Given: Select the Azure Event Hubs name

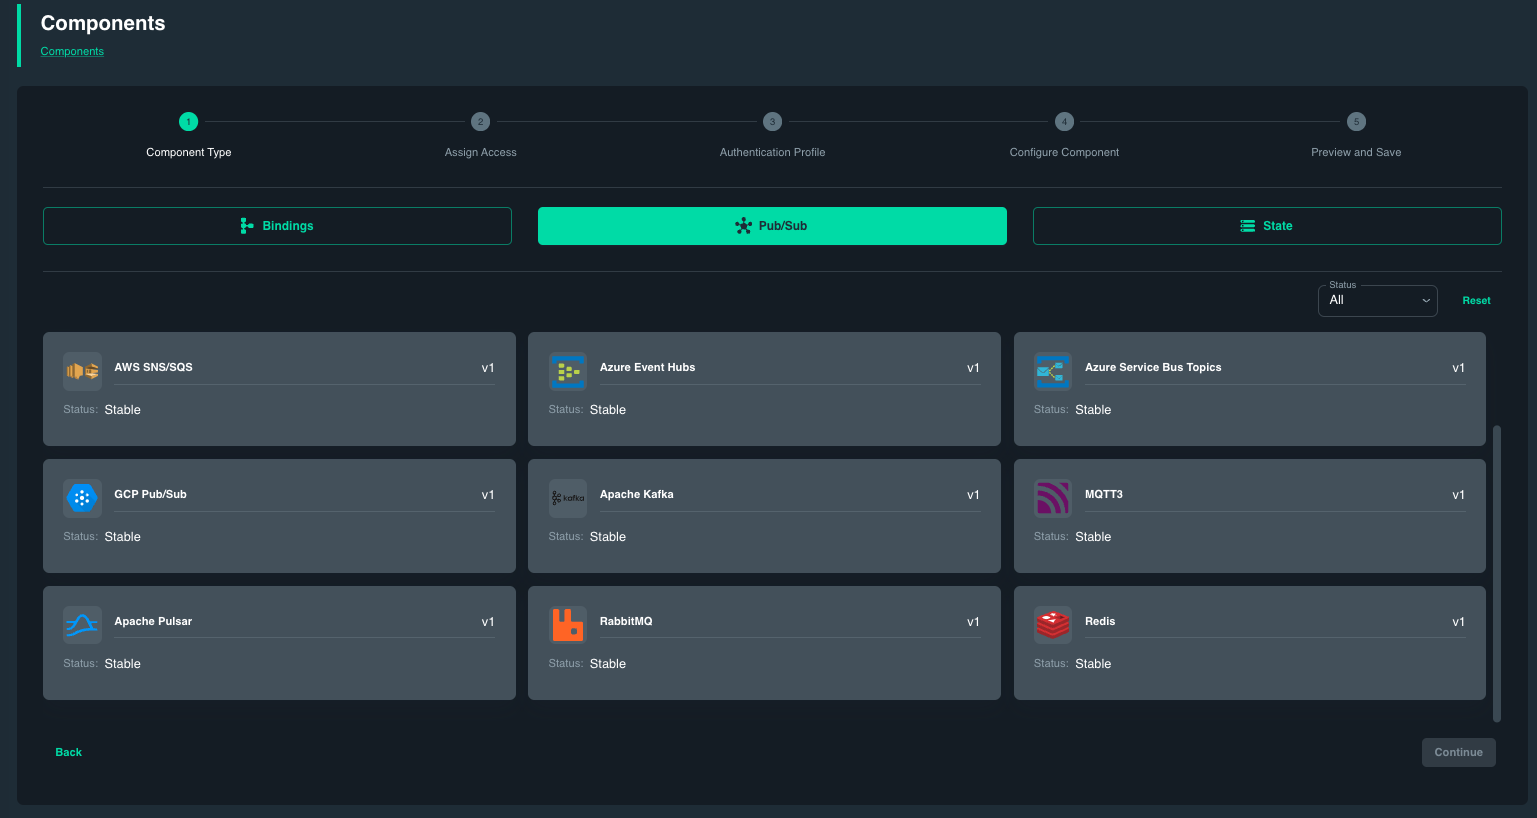Looking at the screenshot, I should point(647,367).
